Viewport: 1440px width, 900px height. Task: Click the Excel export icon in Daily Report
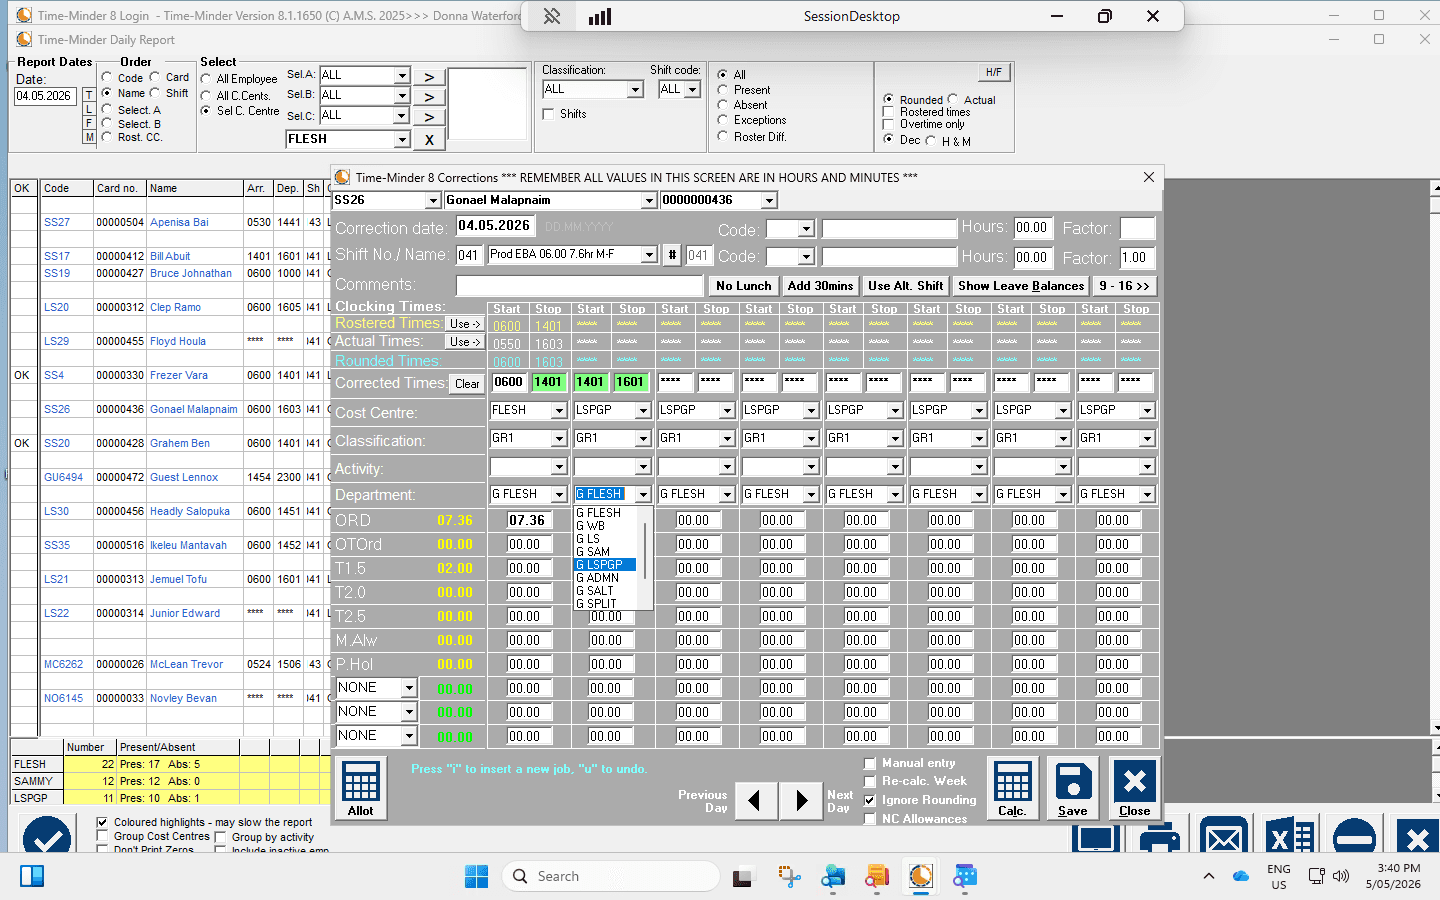coord(1289,837)
